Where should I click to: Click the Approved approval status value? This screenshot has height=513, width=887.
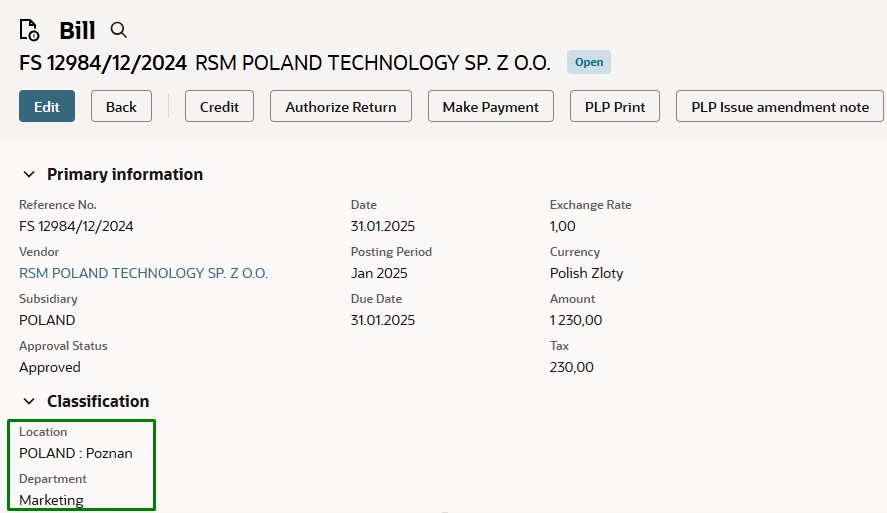click(x=50, y=367)
